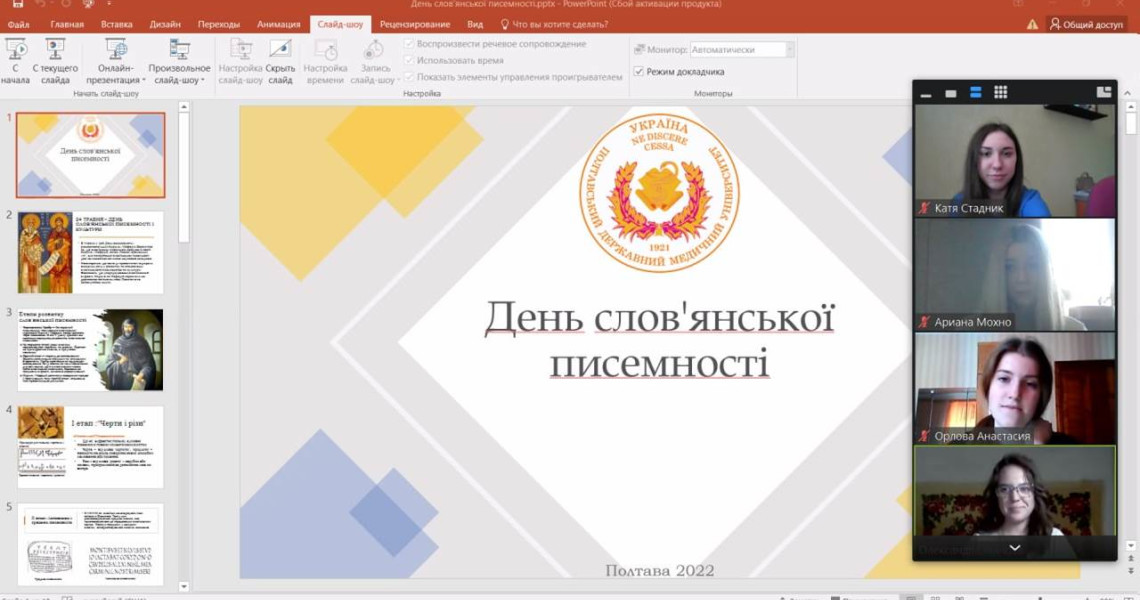The image size is (1140, 600).
Task: Toggle Режим докладчика checkbox
Action: [638, 71]
